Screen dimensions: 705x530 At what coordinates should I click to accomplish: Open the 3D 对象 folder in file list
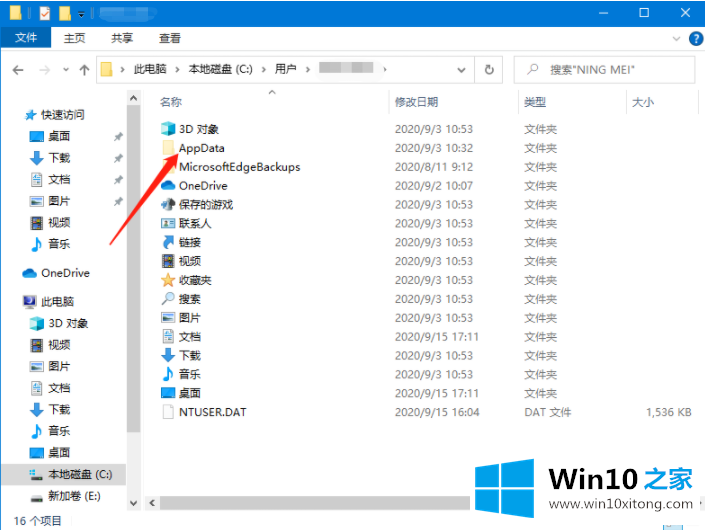tap(198, 129)
